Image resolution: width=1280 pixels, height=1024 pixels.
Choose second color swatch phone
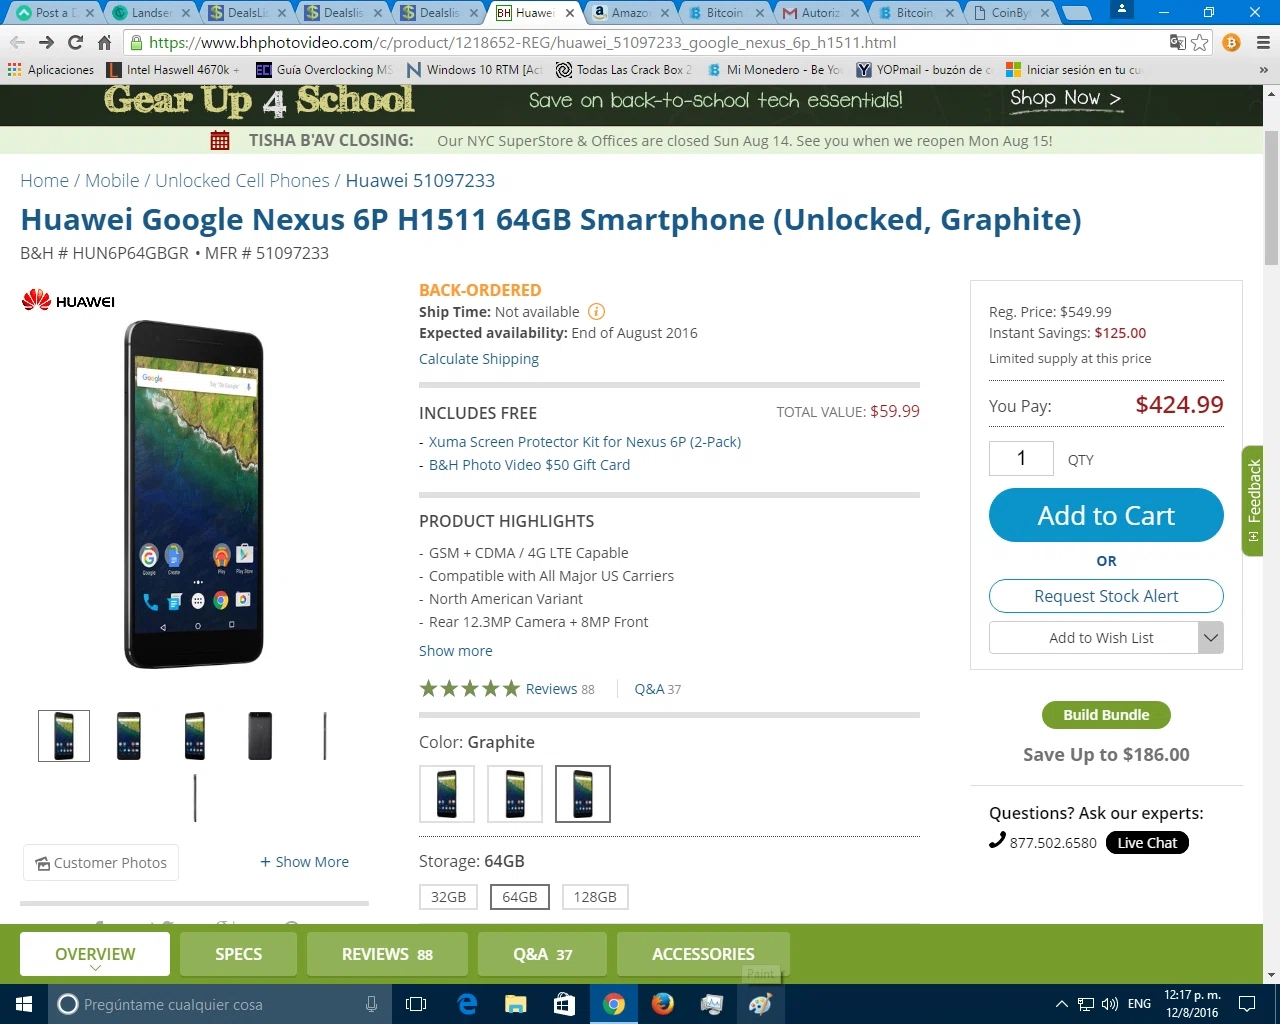515,794
